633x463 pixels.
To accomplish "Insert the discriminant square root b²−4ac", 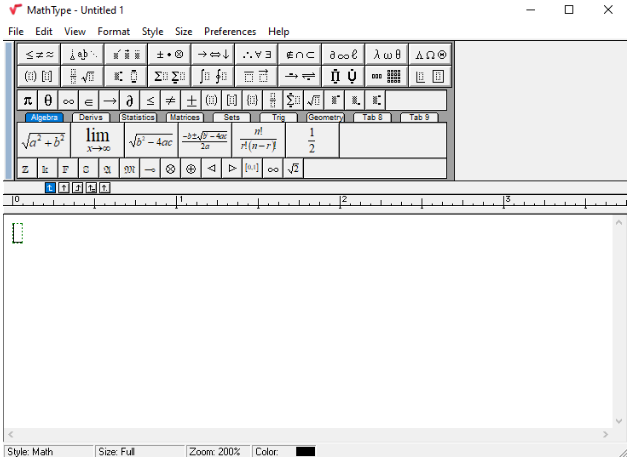I will point(151,140).
